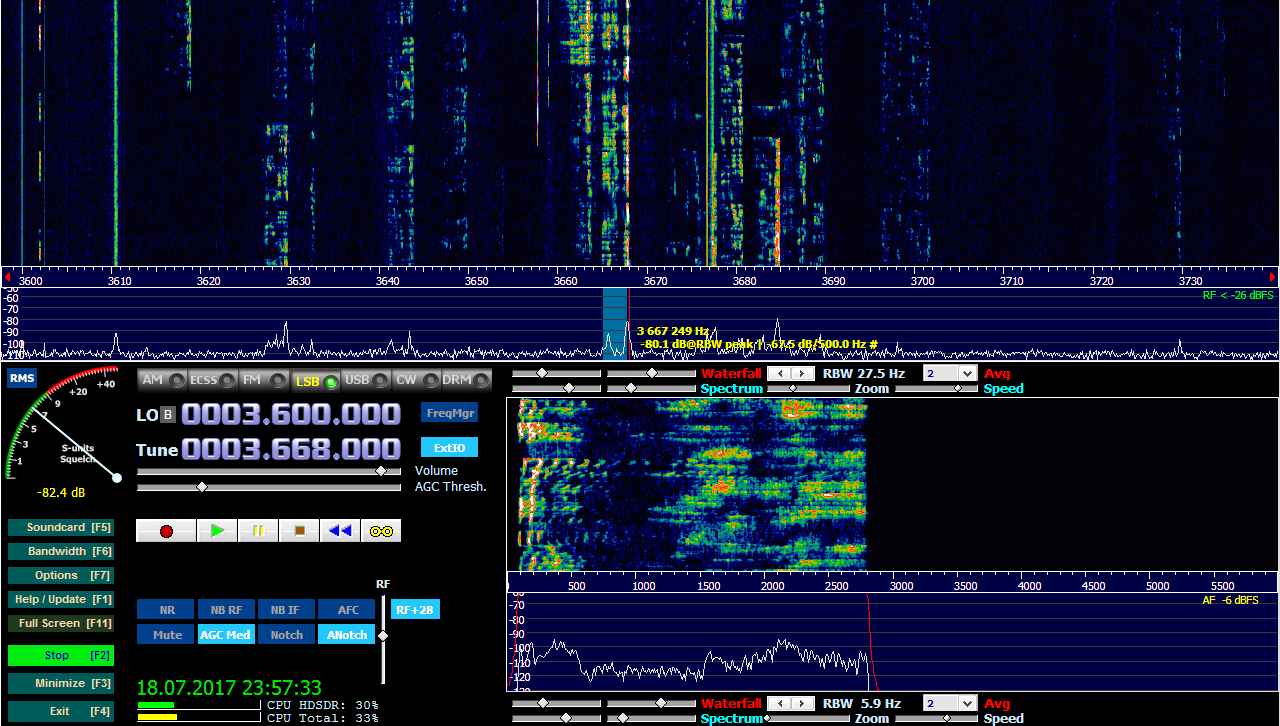Toggle Full Screen [F11]

pyautogui.click(x=60, y=623)
